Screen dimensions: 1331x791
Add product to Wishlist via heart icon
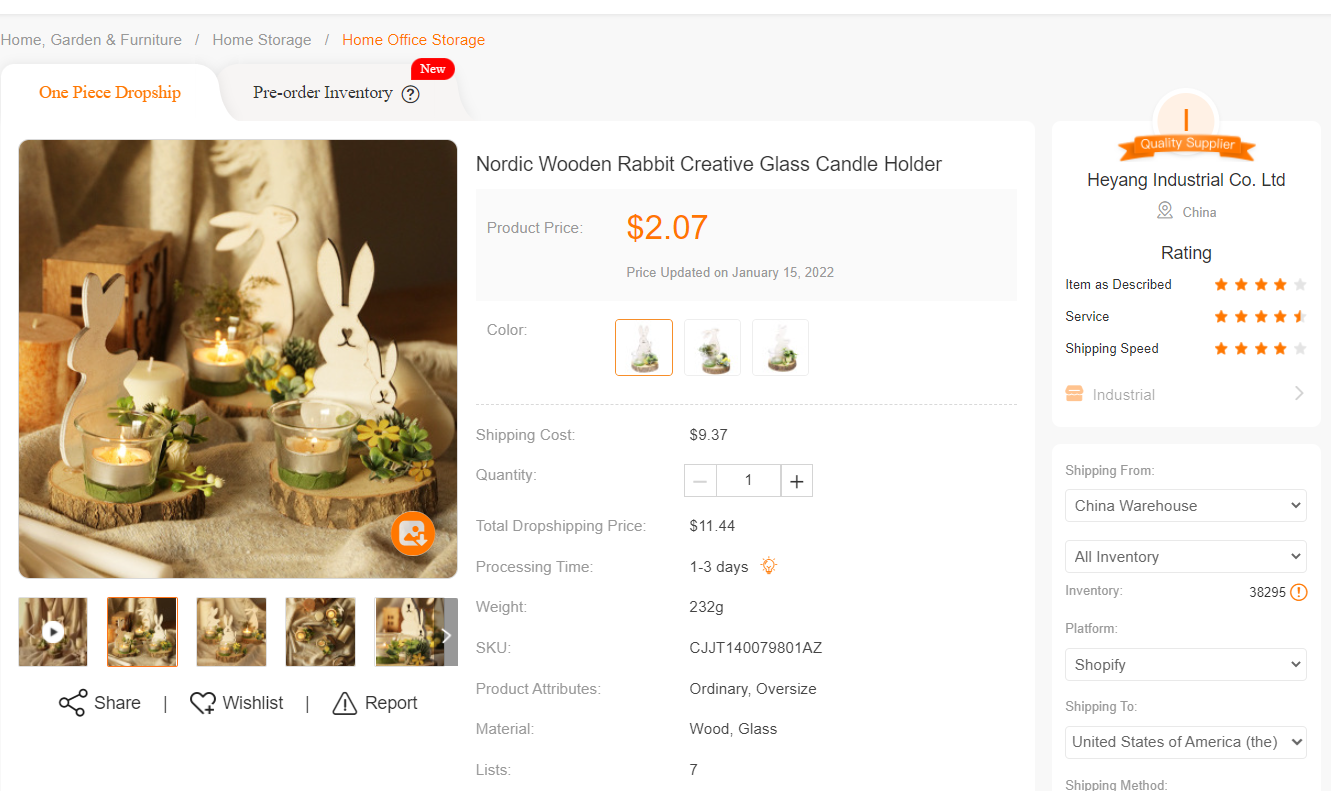pyautogui.click(x=203, y=703)
